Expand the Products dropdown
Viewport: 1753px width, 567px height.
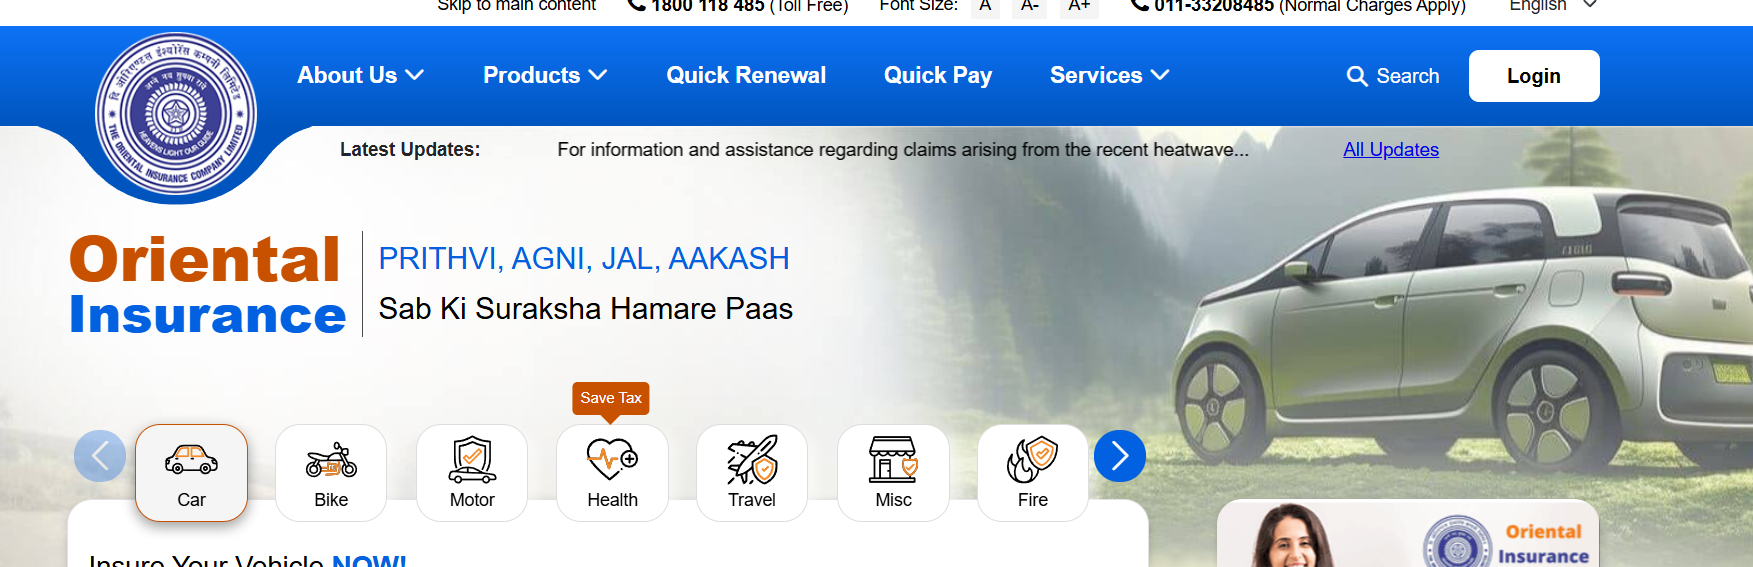[545, 75]
